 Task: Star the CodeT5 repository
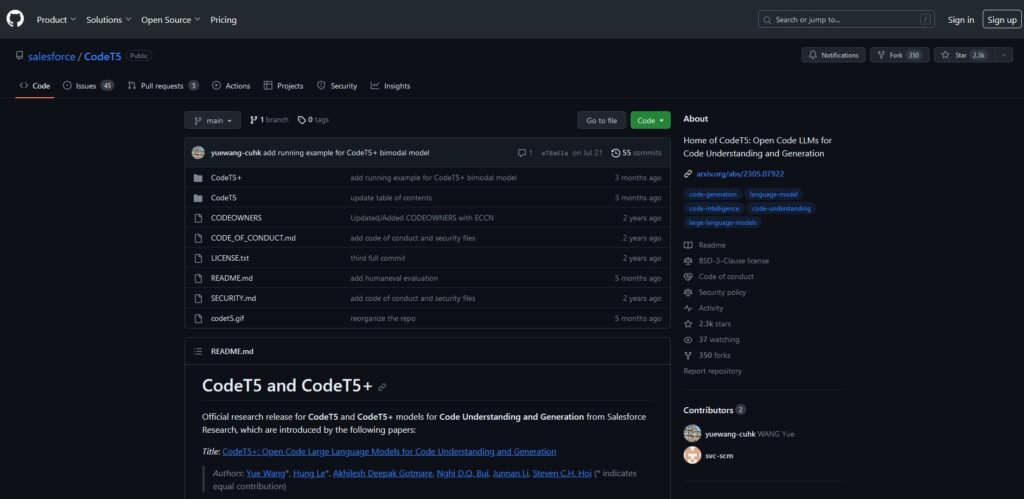(959, 55)
